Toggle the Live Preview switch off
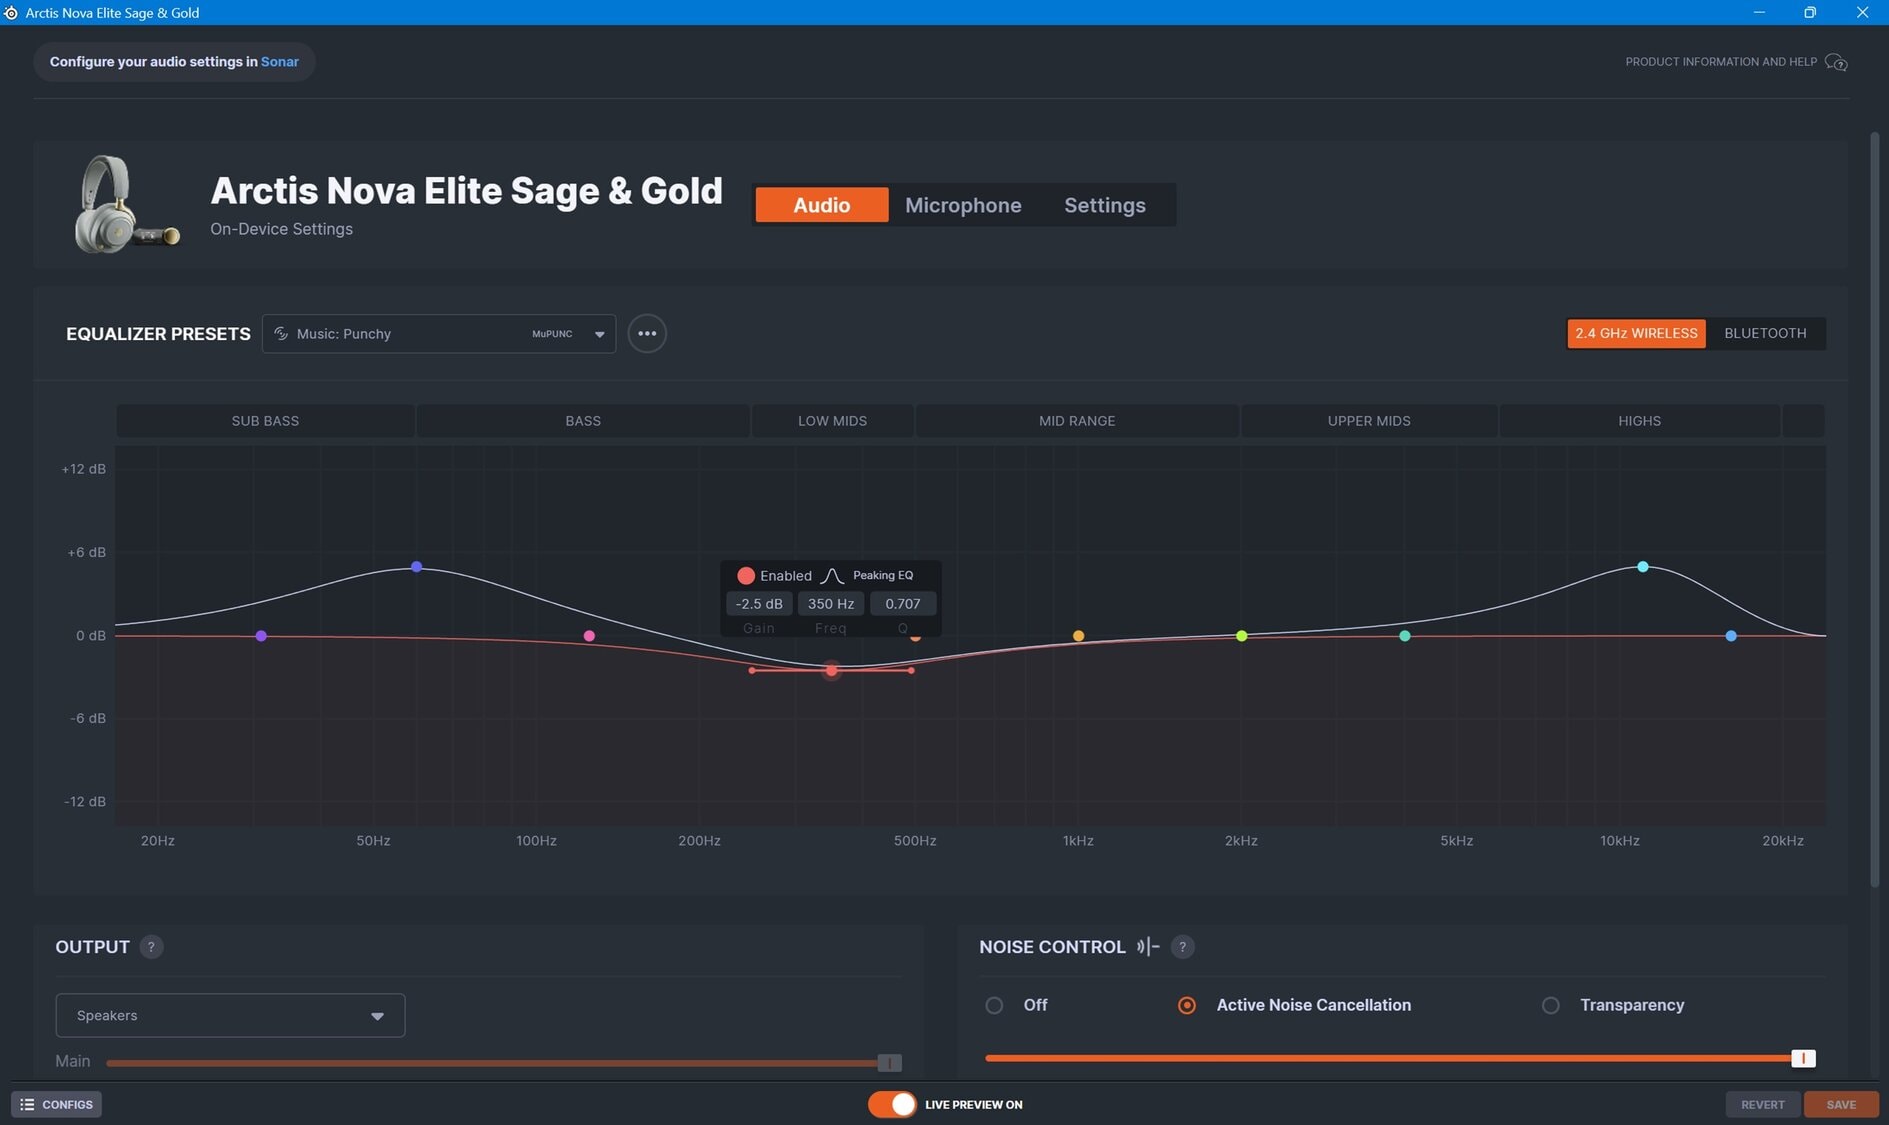The height and width of the screenshot is (1125, 1889). click(891, 1104)
